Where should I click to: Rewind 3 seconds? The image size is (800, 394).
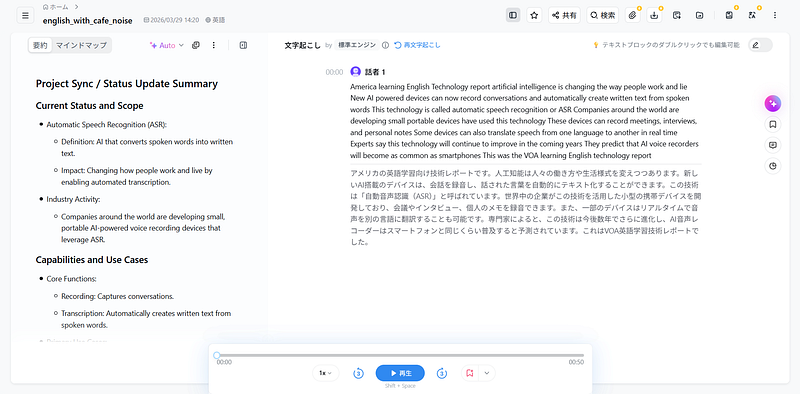[x=358, y=373]
